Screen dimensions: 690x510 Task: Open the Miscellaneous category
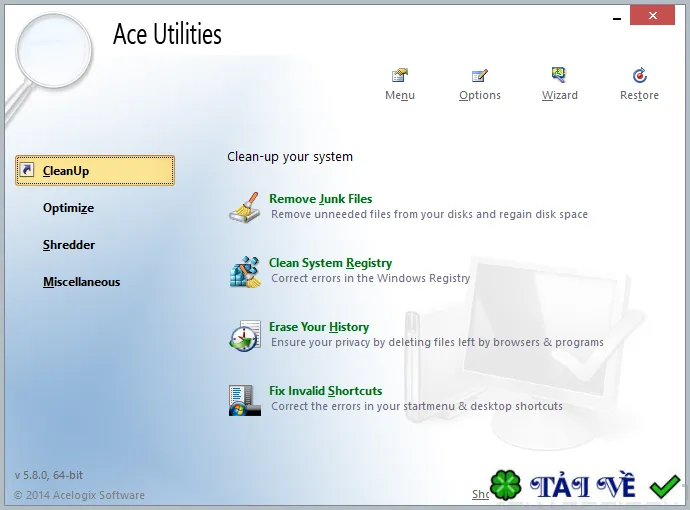tap(81, 282)
